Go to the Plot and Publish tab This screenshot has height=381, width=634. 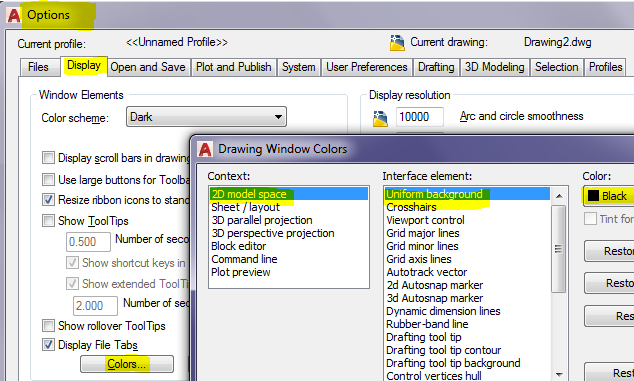click(x=234, y=67)
